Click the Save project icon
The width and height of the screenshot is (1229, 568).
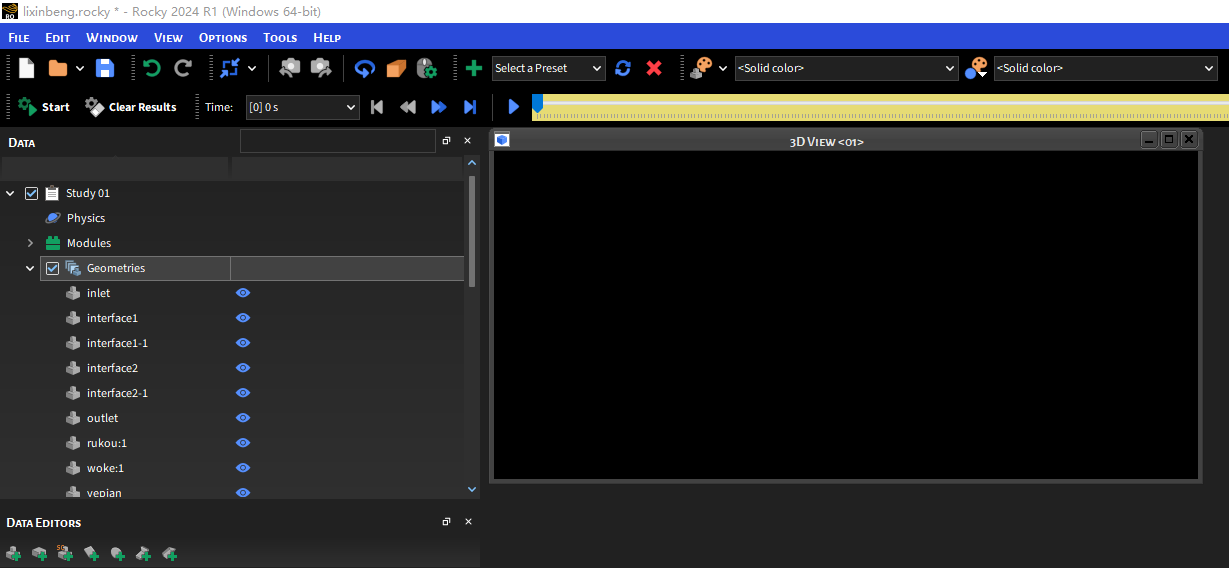click(105, 68)
